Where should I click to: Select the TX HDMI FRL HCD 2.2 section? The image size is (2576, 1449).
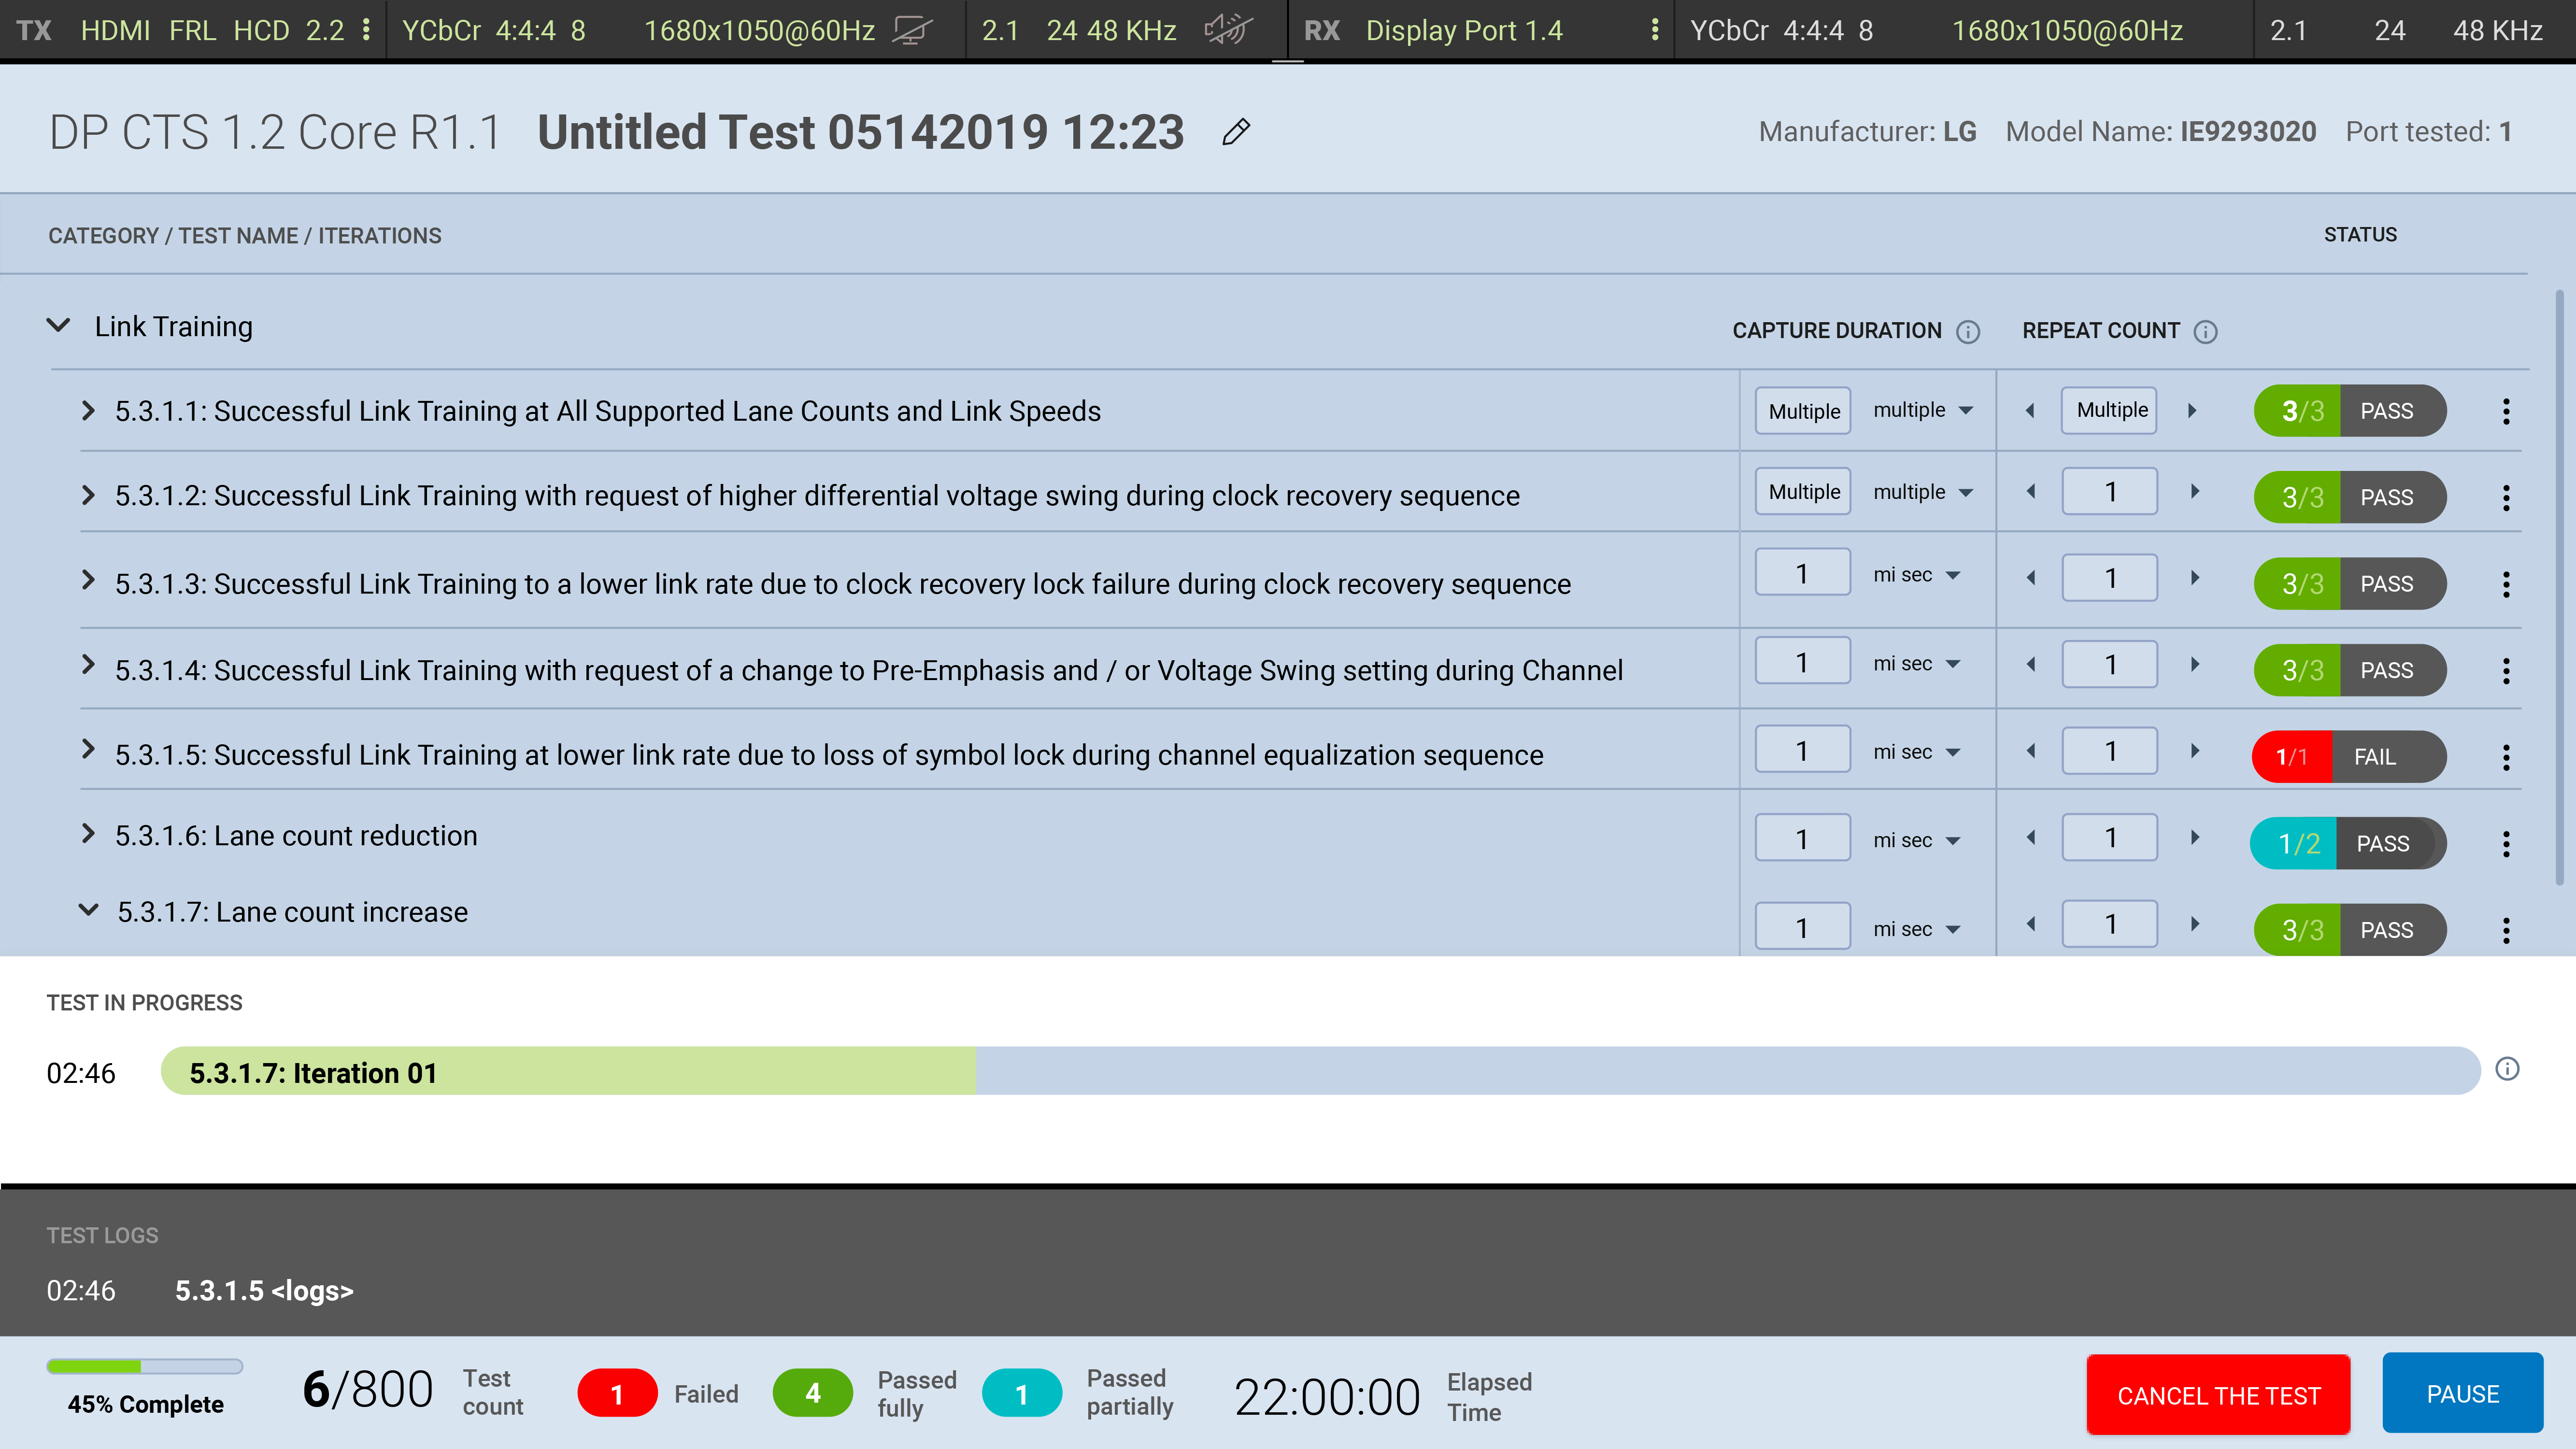(212, 30)
